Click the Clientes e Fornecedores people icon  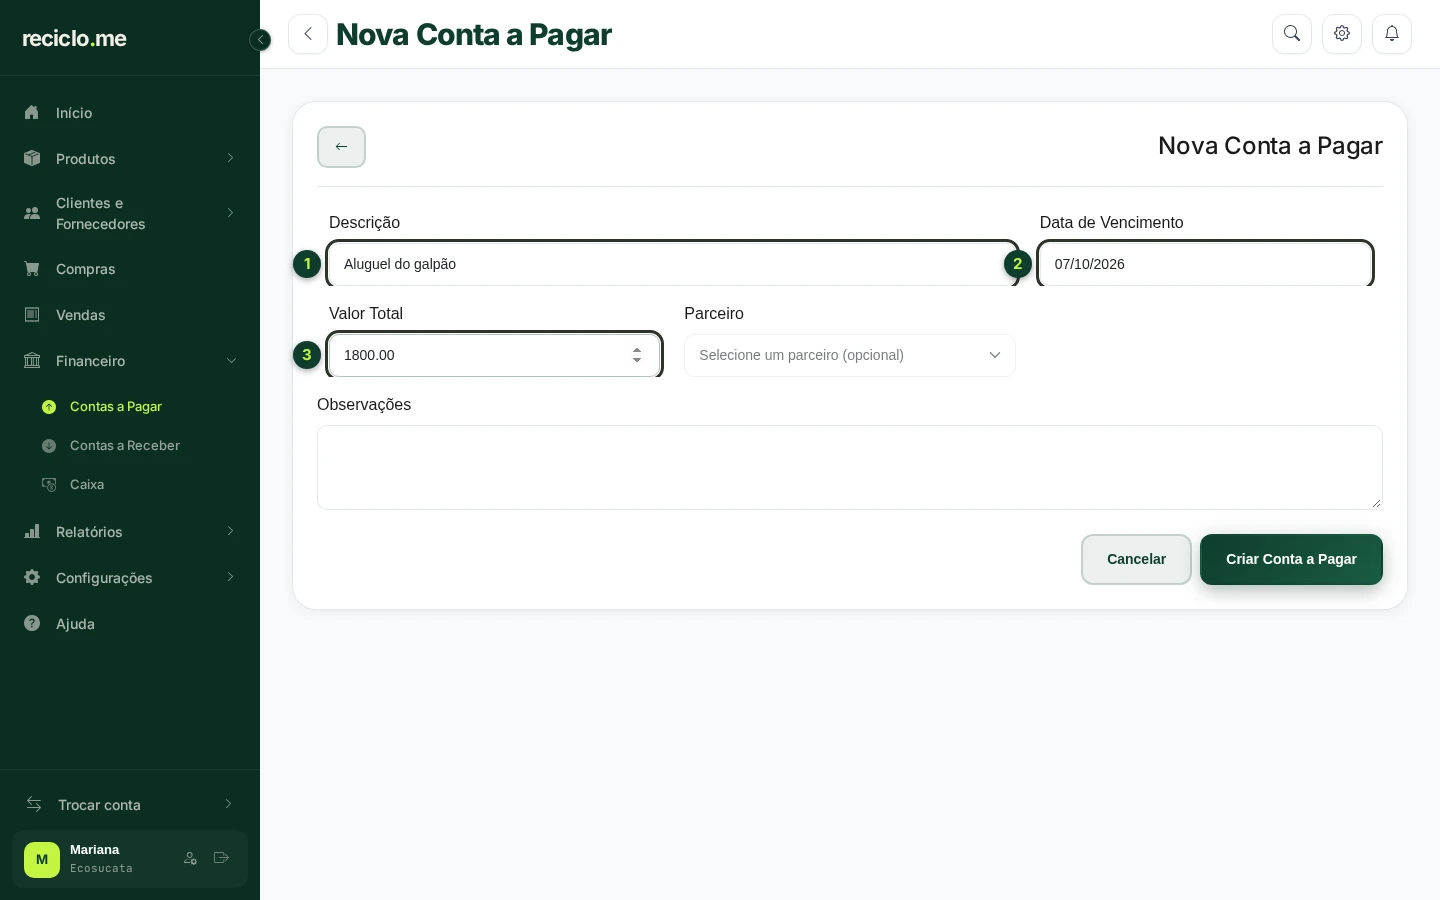tap(32, 213)
